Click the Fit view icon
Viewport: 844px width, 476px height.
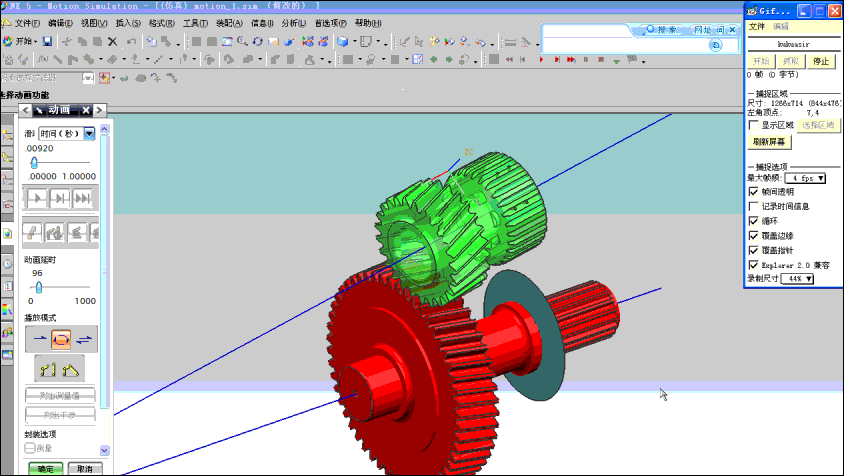[x=227, y=41]
